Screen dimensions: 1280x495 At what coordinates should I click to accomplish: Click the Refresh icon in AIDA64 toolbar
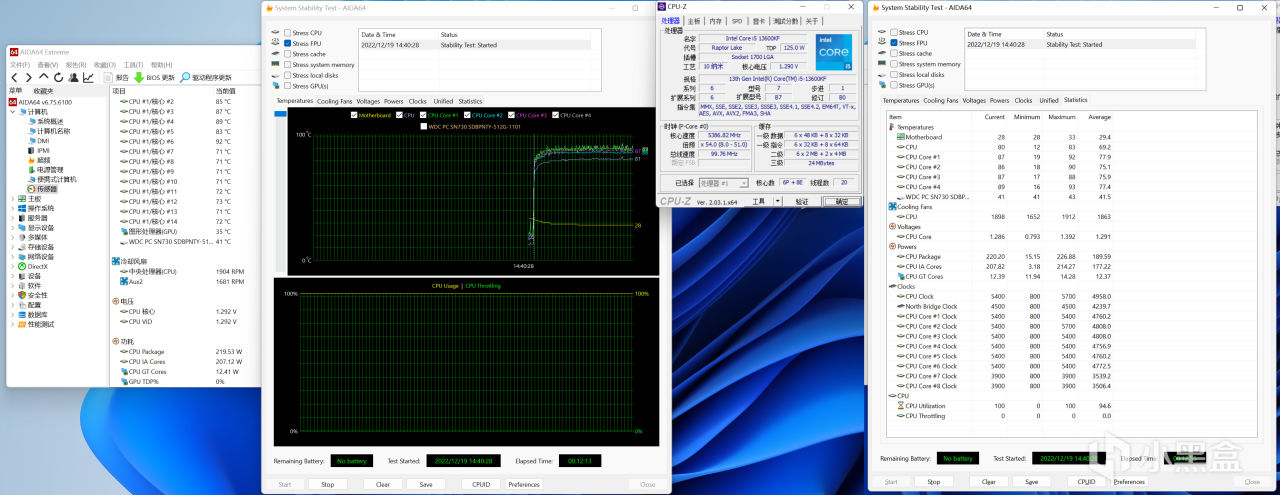60,77
